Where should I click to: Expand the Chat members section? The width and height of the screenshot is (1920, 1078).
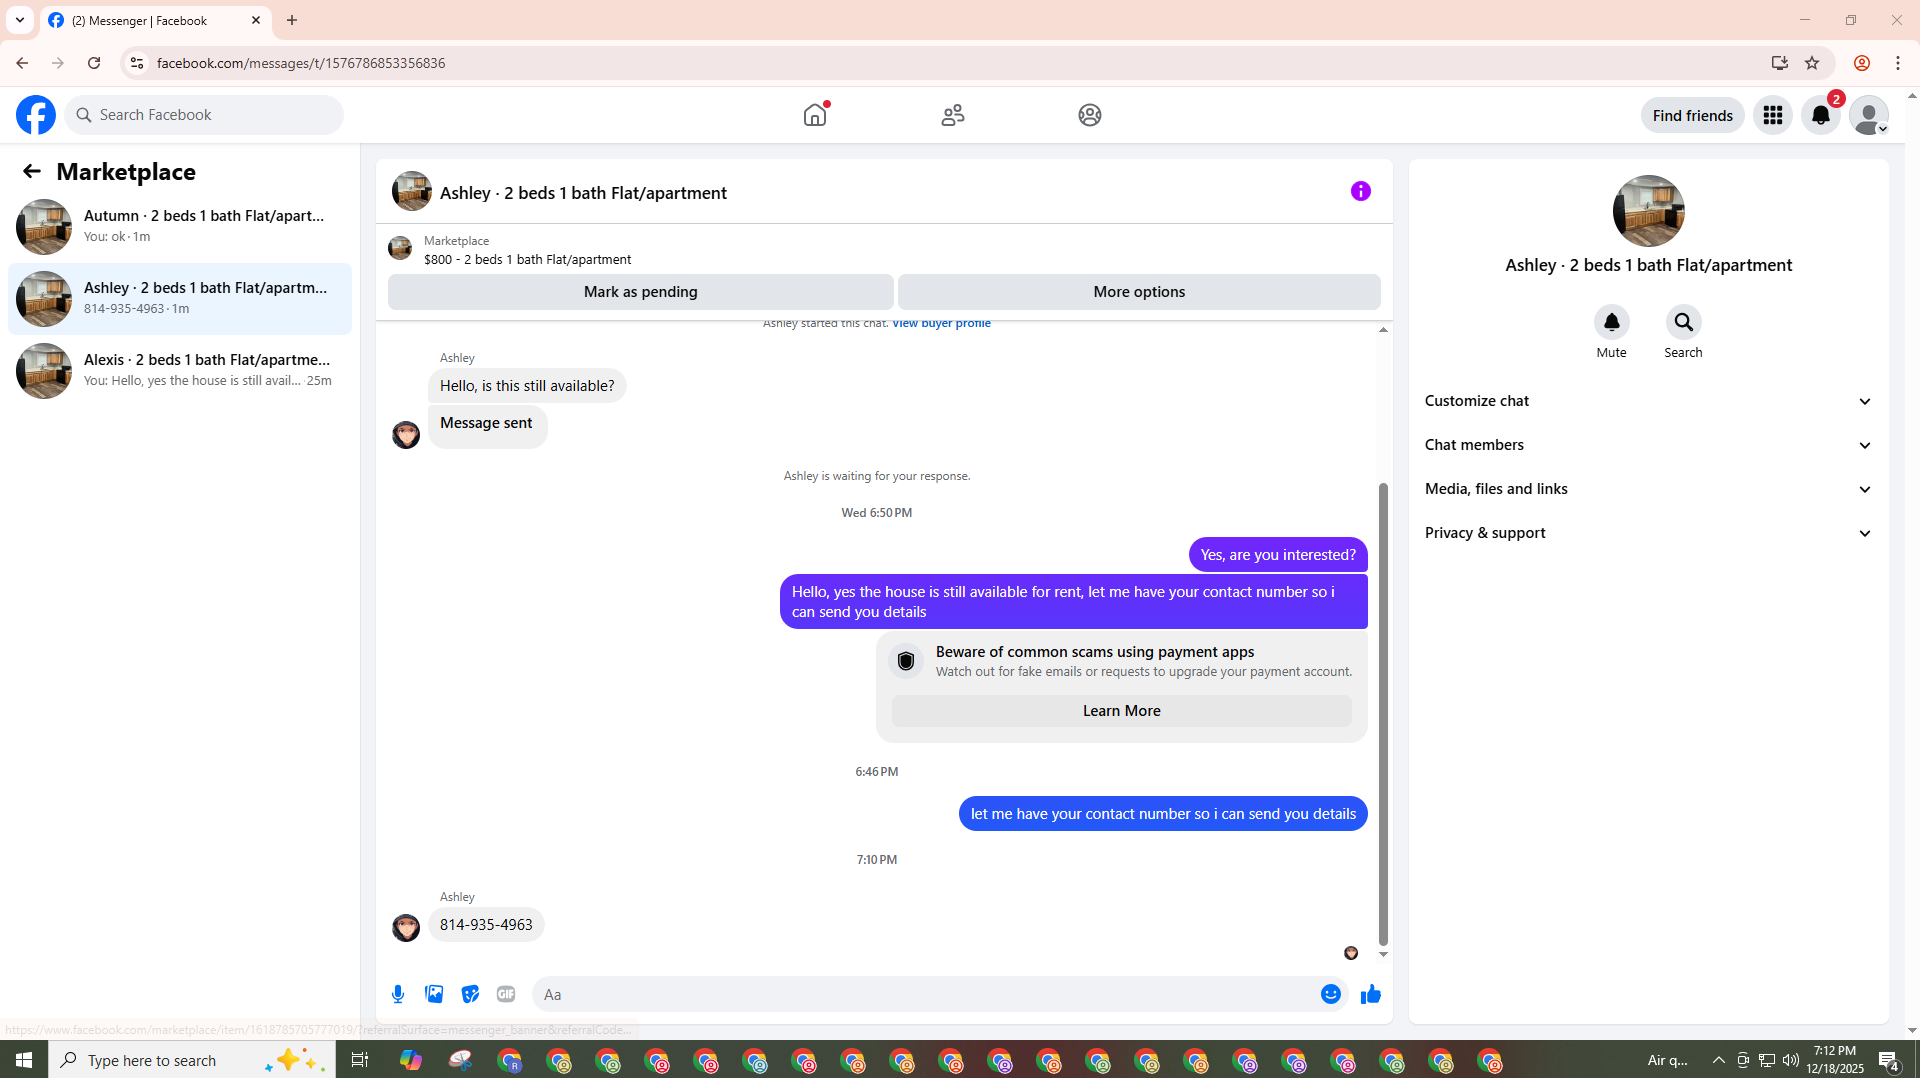(1648, 445)
